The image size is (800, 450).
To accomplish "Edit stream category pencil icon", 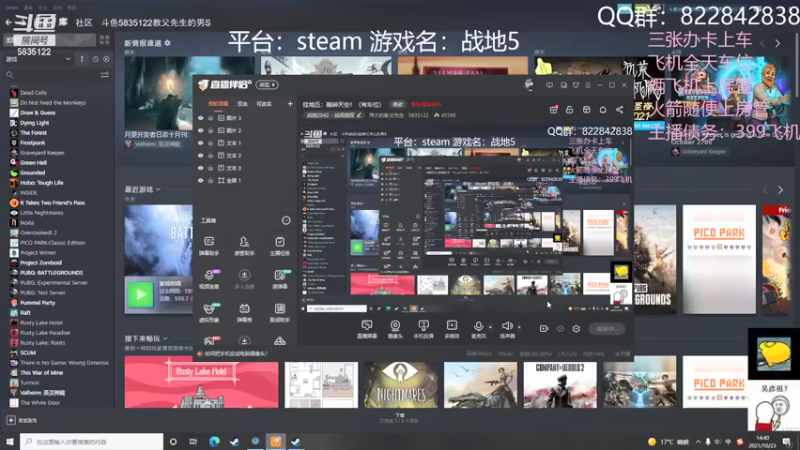I will (x=359, y=115).
